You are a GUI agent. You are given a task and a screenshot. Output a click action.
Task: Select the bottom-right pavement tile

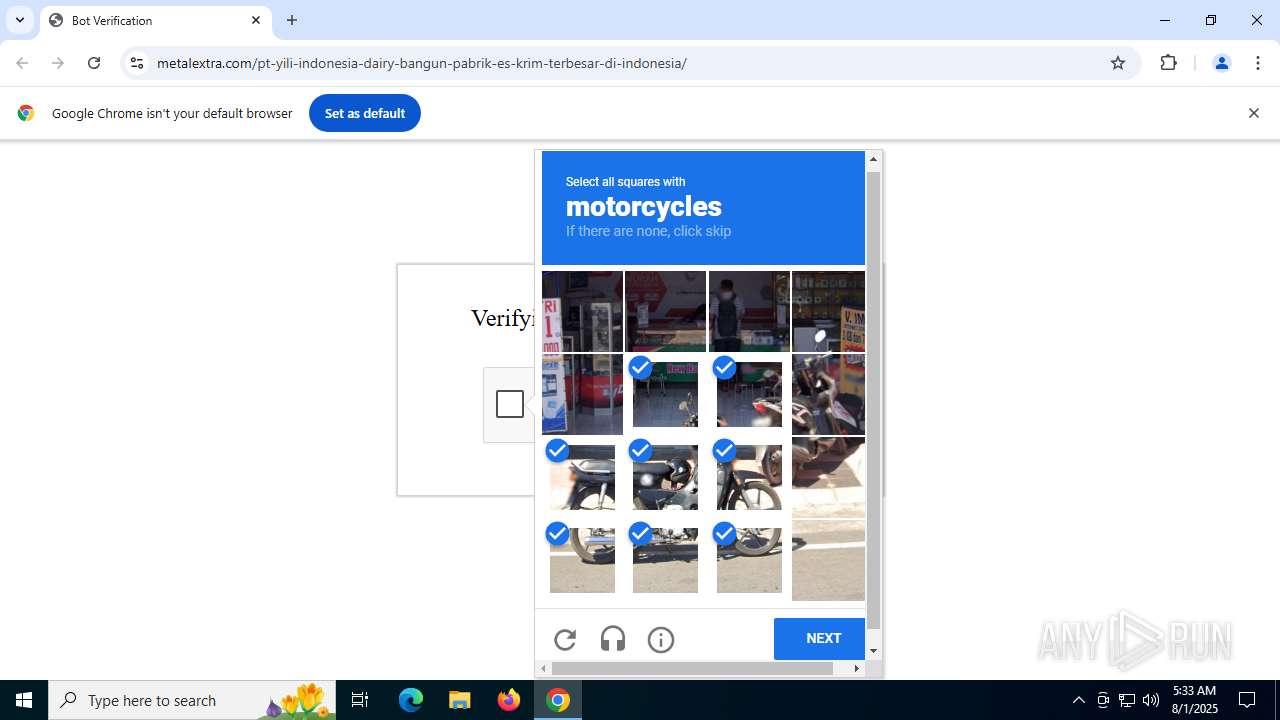point(828,560)
